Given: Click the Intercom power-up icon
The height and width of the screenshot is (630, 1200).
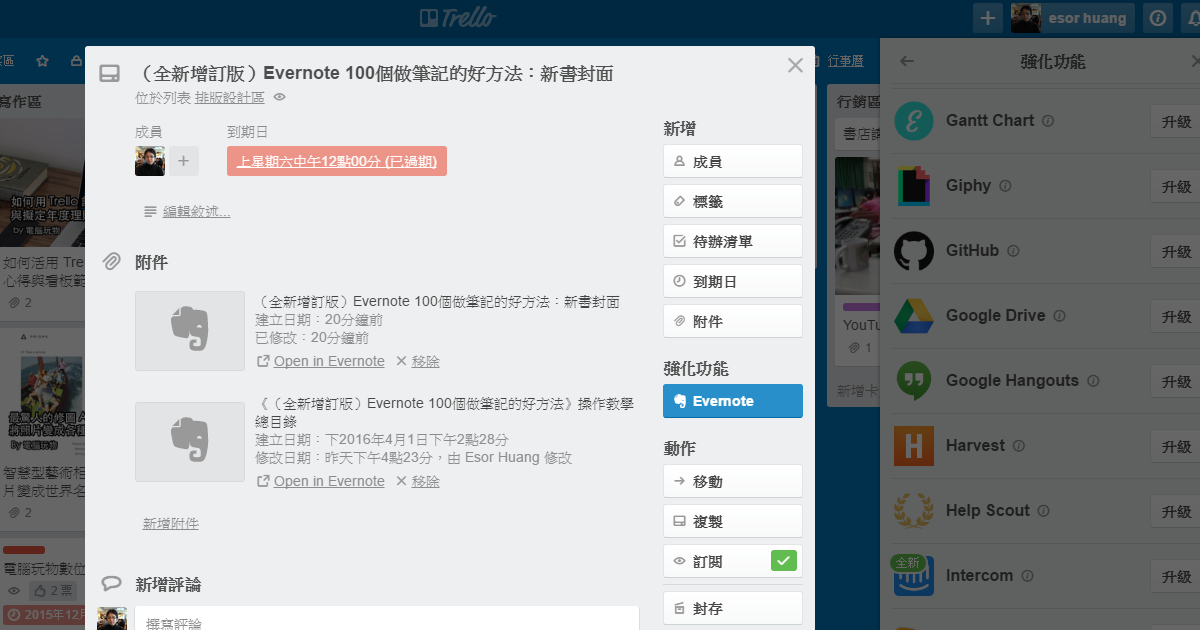Looking at the screenshot, I should [x=913, y=575].
